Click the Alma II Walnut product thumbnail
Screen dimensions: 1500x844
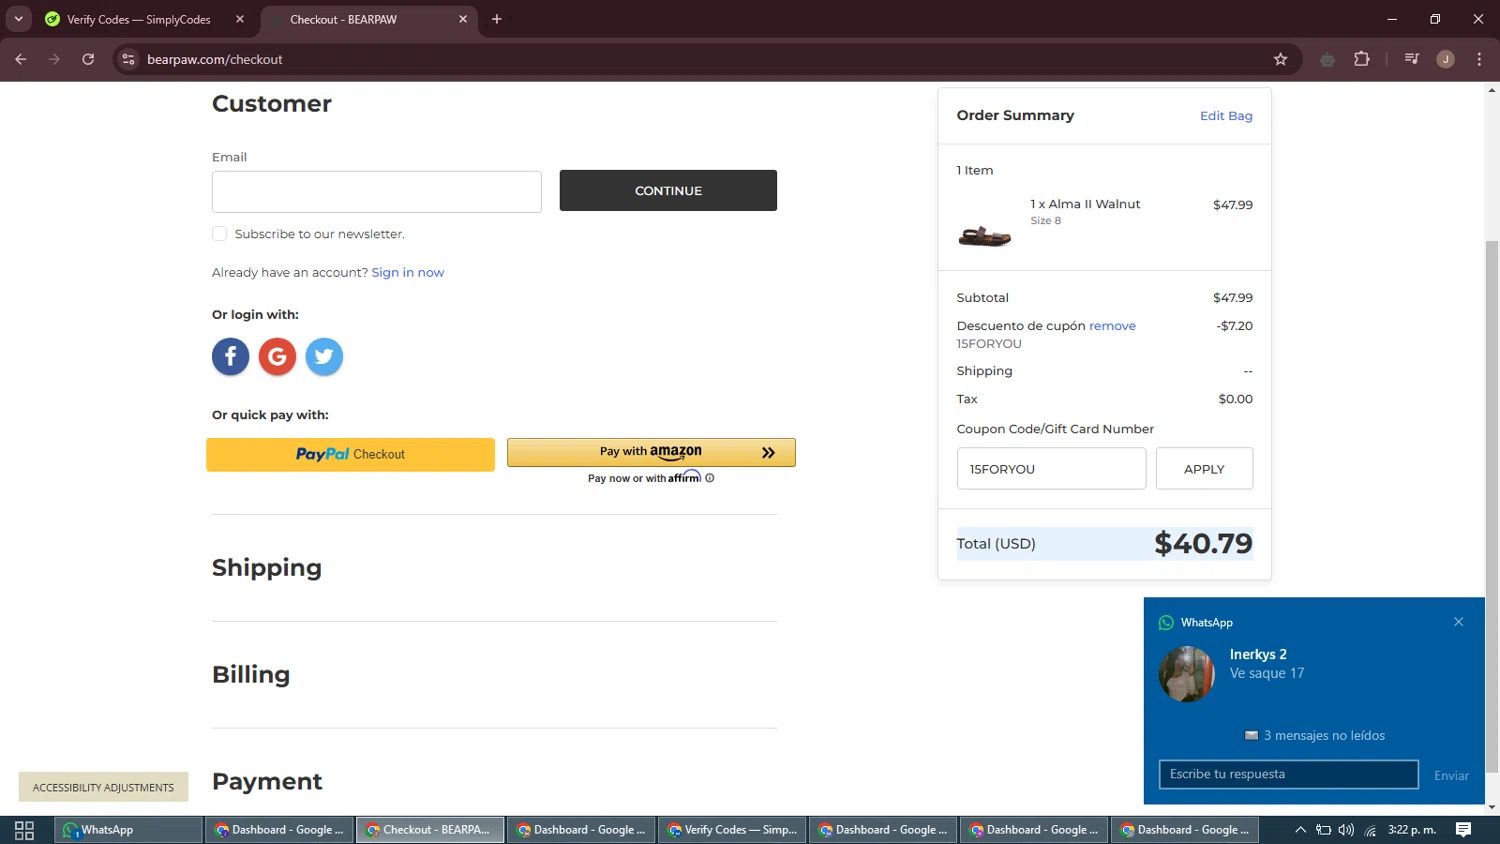pyautogui.click(x=985, y=236)
